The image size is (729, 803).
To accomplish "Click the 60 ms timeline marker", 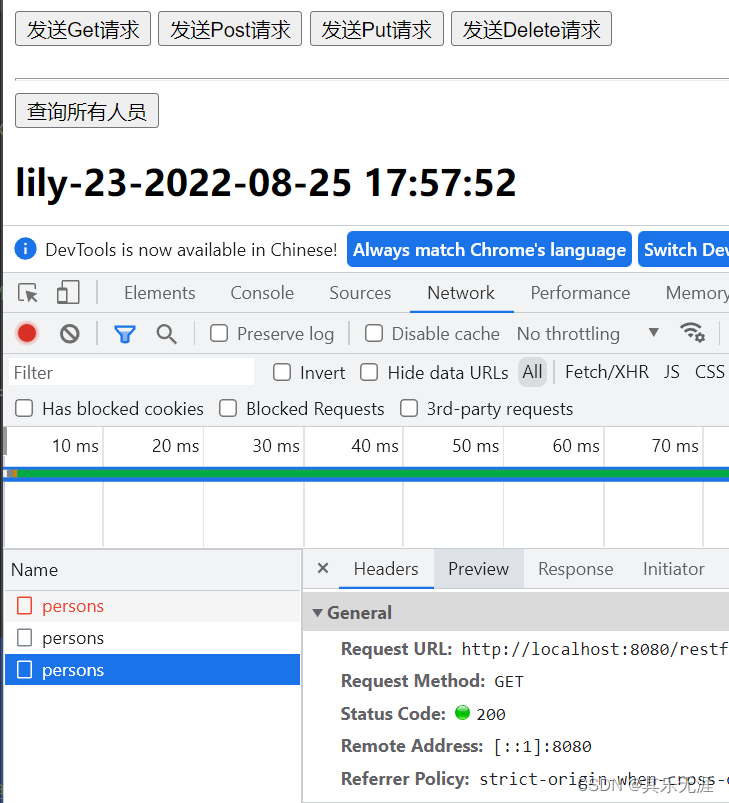I will point(576,446).
